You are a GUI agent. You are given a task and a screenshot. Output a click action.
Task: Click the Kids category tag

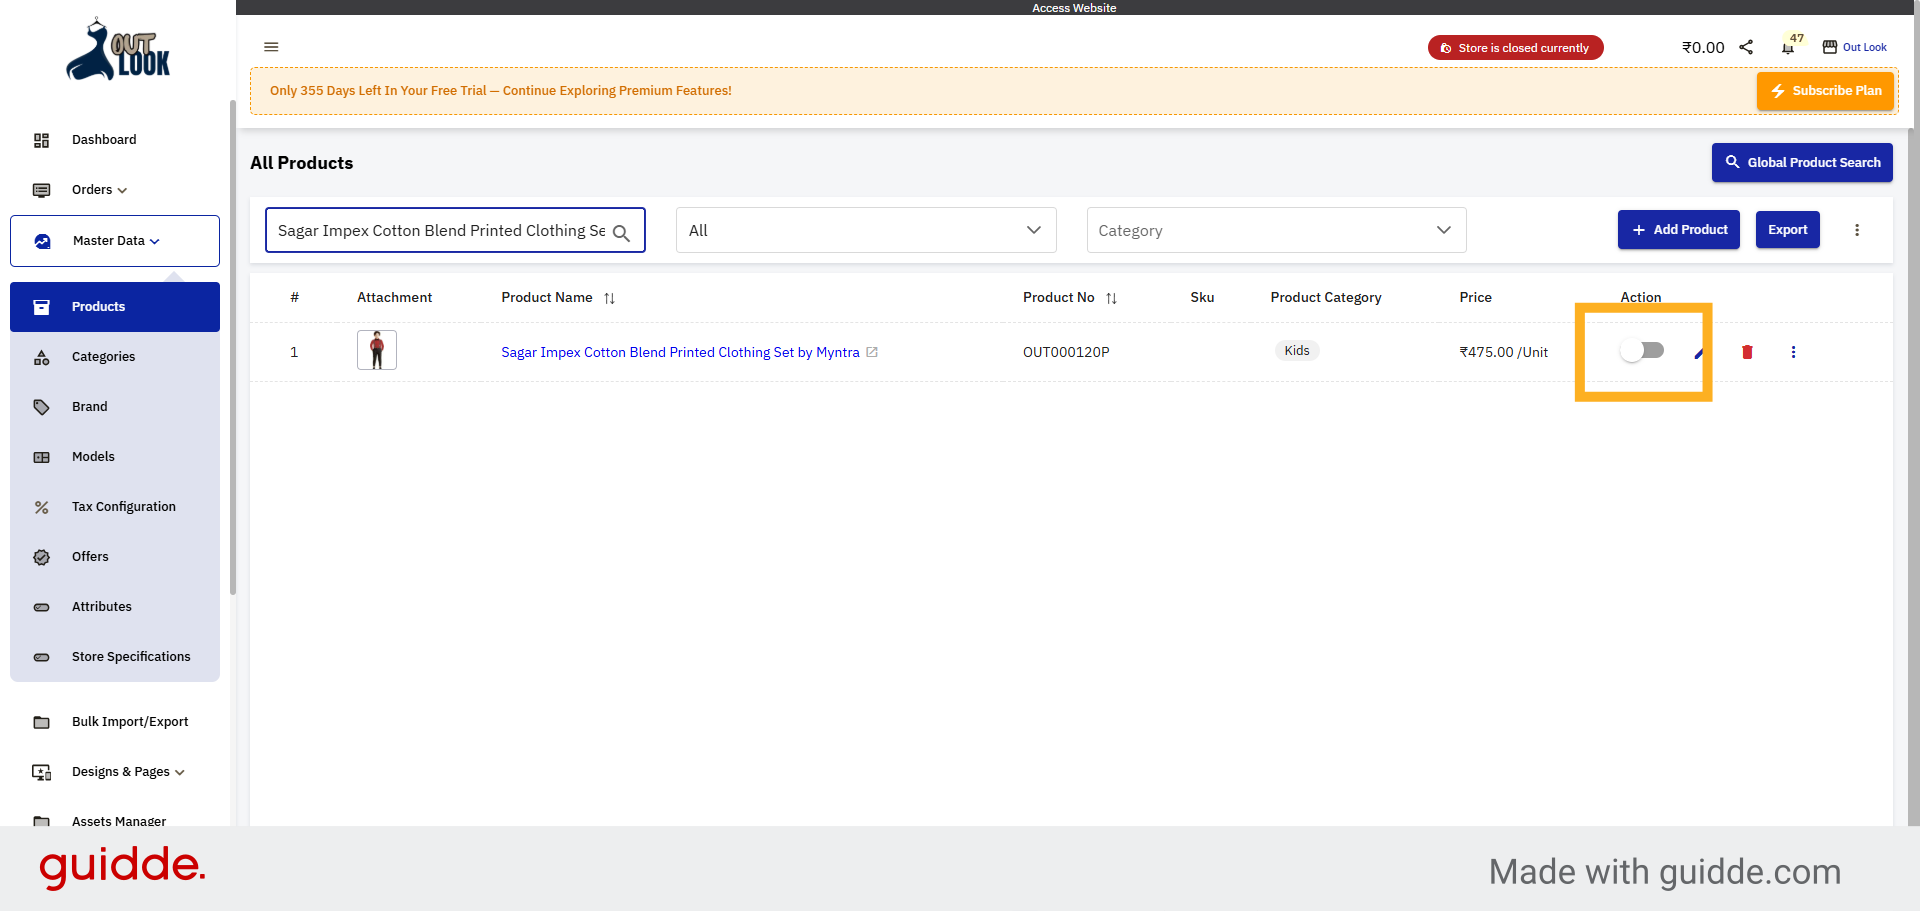pyautogui.click(x=1297, y=351)
